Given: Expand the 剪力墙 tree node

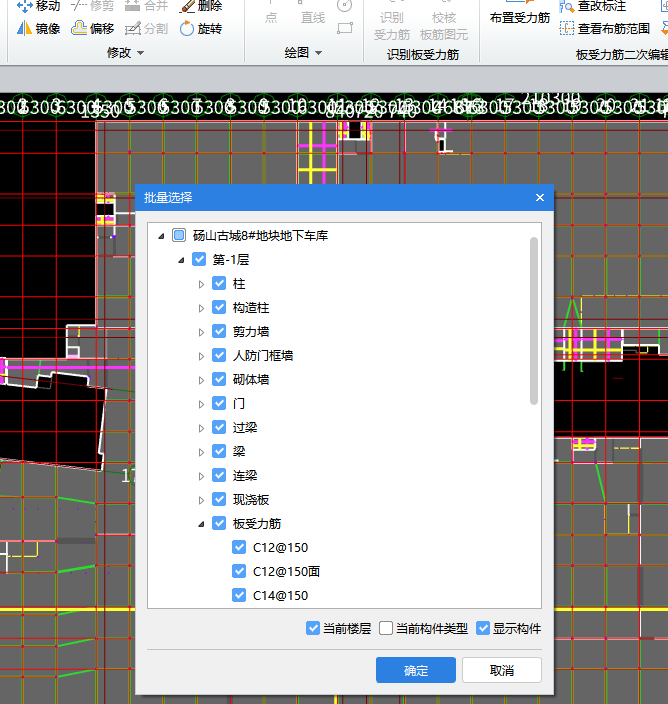Looking at the screenshot, I should coord(201,332).
